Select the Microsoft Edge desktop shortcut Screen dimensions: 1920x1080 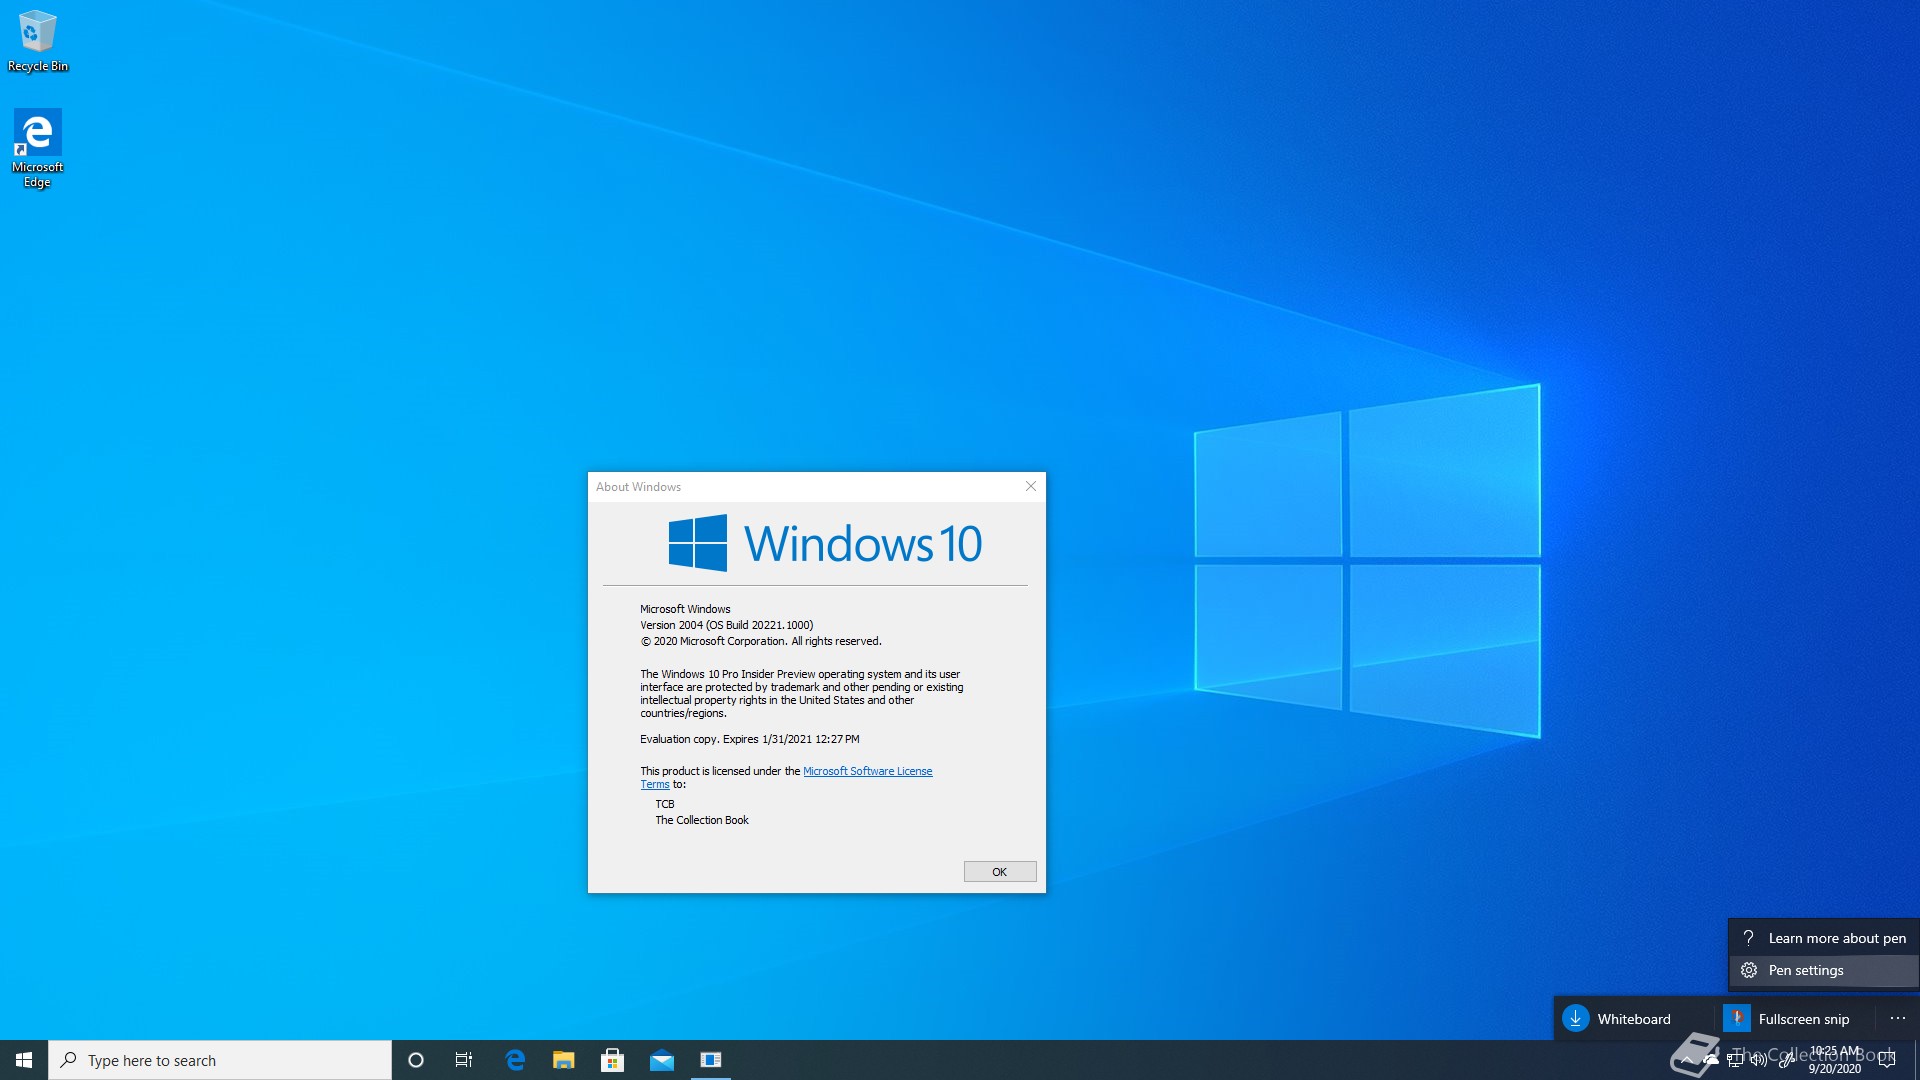(37, 148)
